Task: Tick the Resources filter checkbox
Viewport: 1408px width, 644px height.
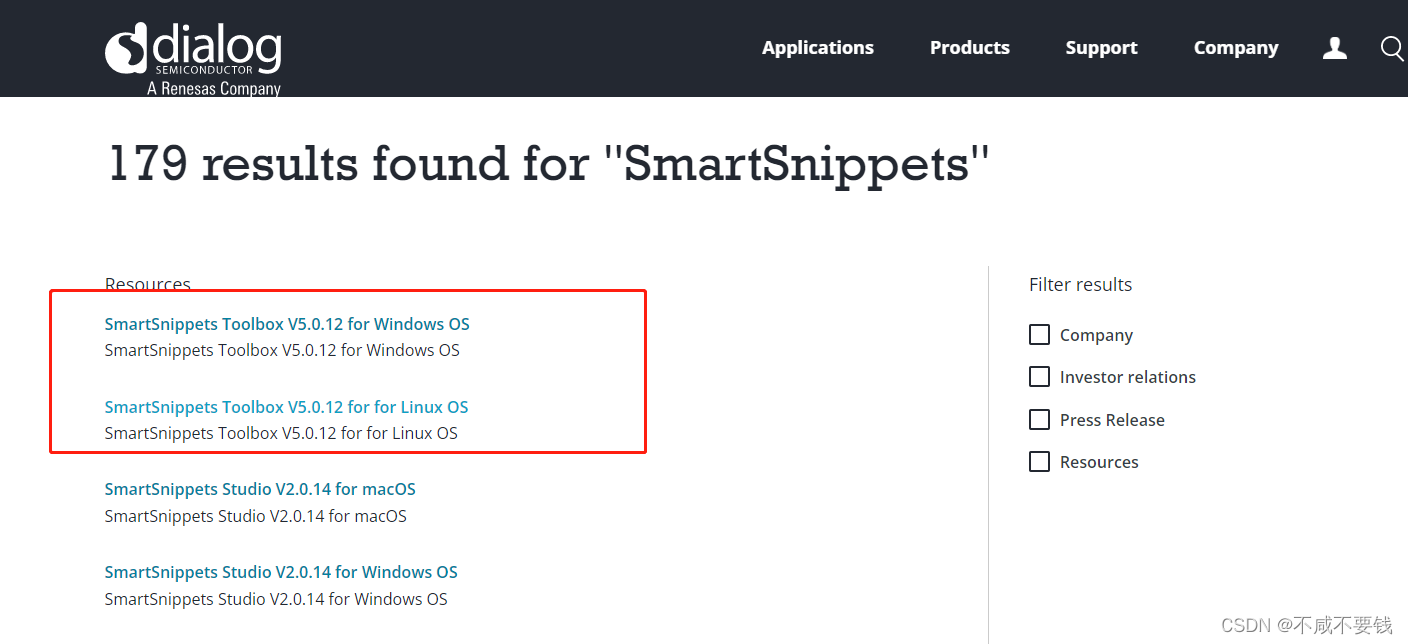Action: [1039, 461]
